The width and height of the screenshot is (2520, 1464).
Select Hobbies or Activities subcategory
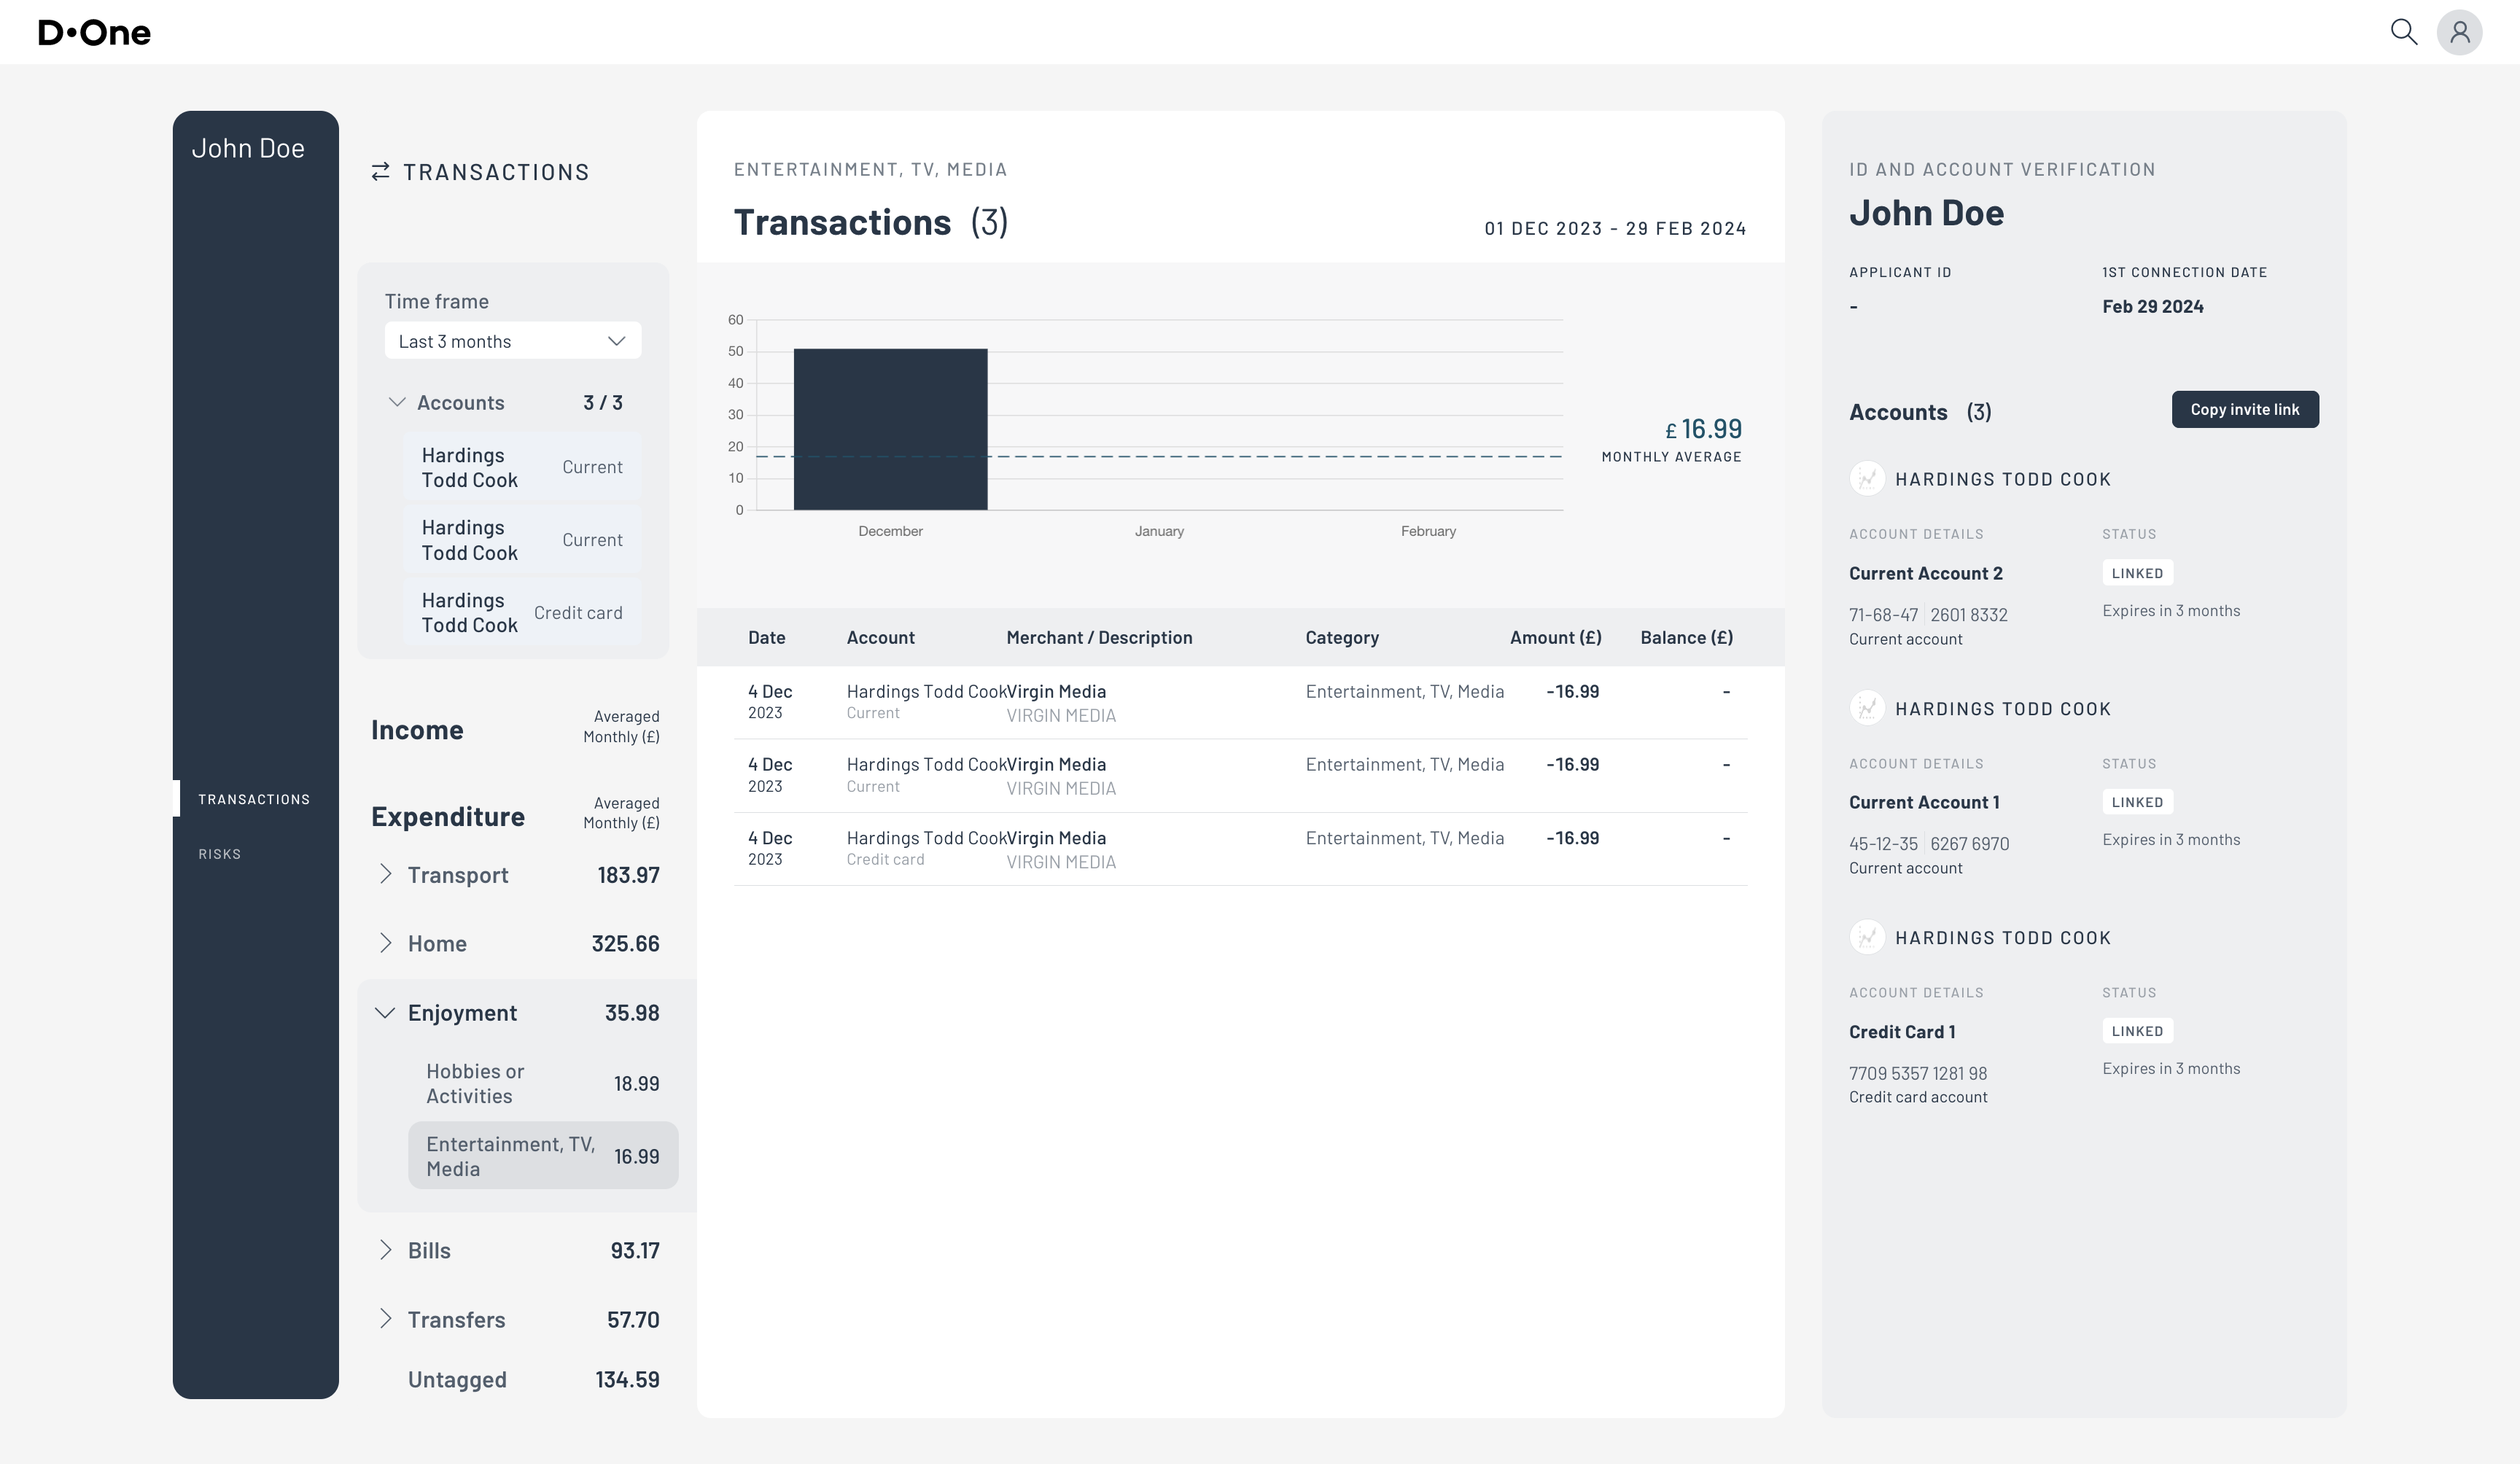pos(541,1083)
